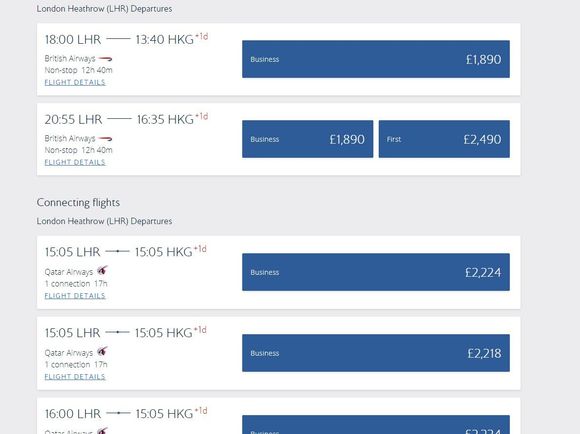Click the +1d indicator on 13:40 HKG arrival
The height and width of the screenshot is (434, 580).
(202, 37)
